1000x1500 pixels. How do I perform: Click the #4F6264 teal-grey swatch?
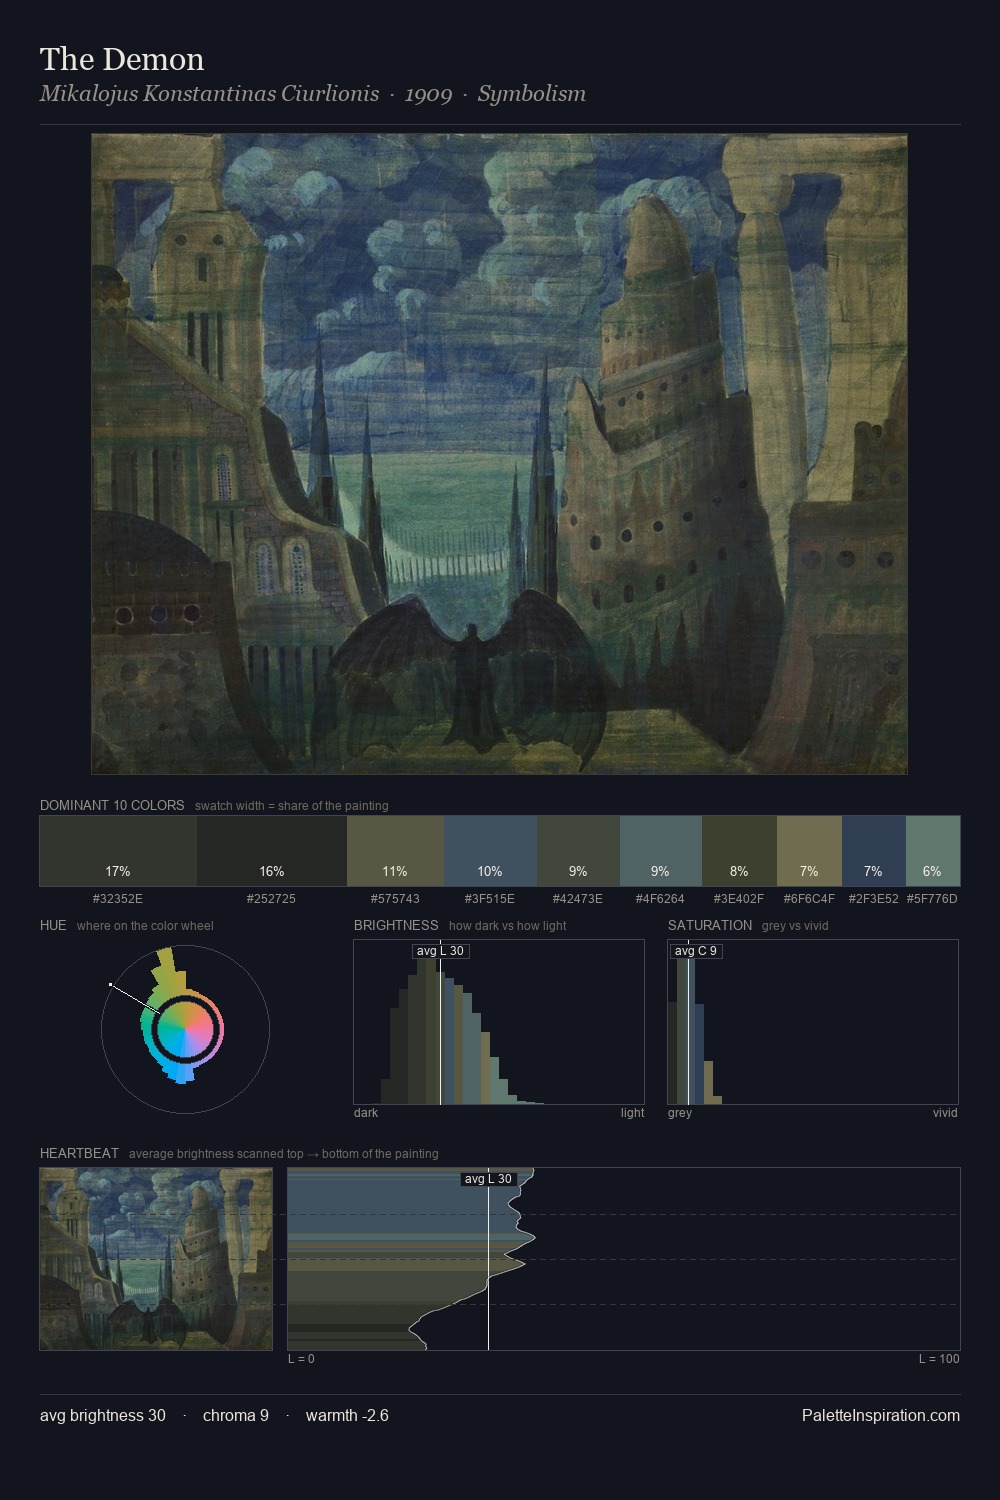(x=661, y=851)
